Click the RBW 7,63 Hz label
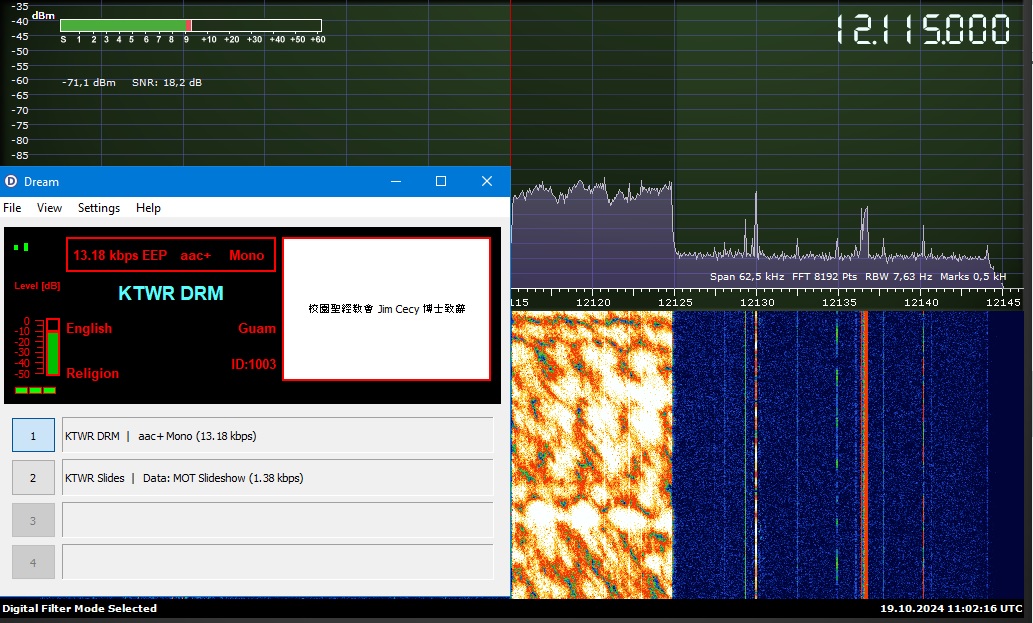The height and width of the screenshot is (623, 1033). click(899, 277)
